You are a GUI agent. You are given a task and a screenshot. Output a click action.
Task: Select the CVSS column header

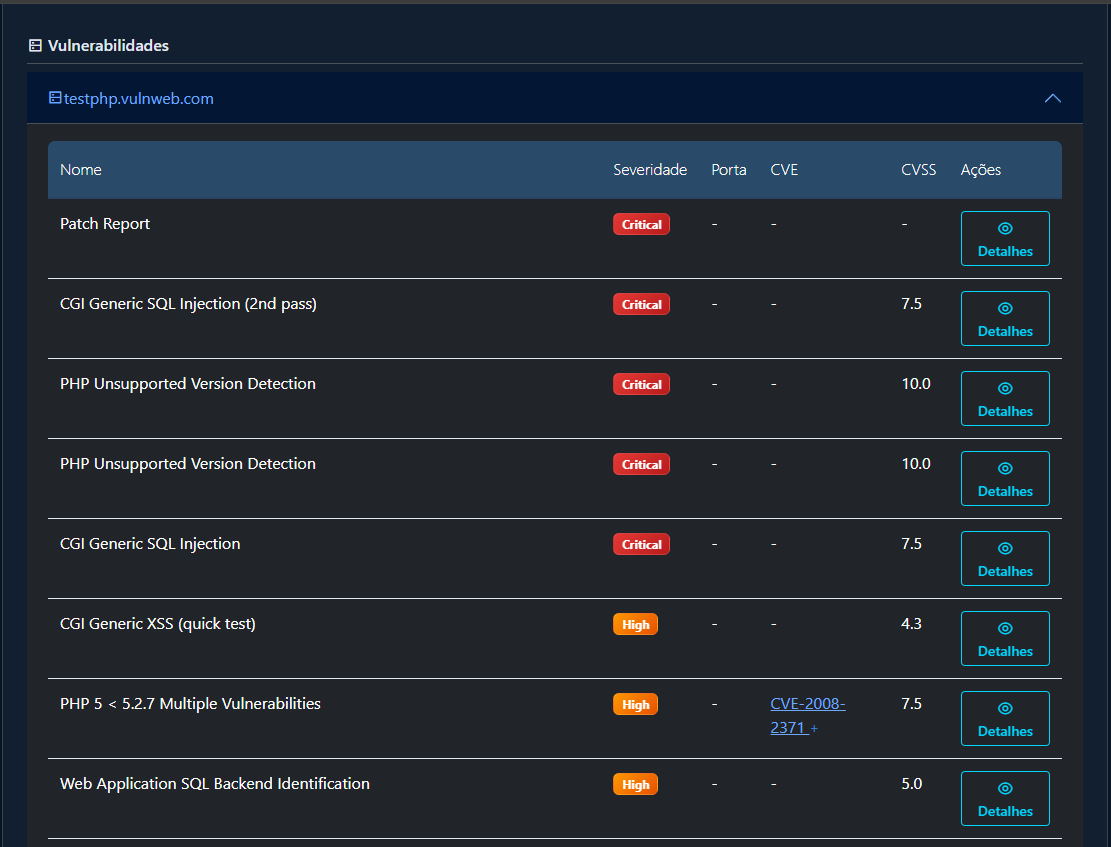pos(918,169)
